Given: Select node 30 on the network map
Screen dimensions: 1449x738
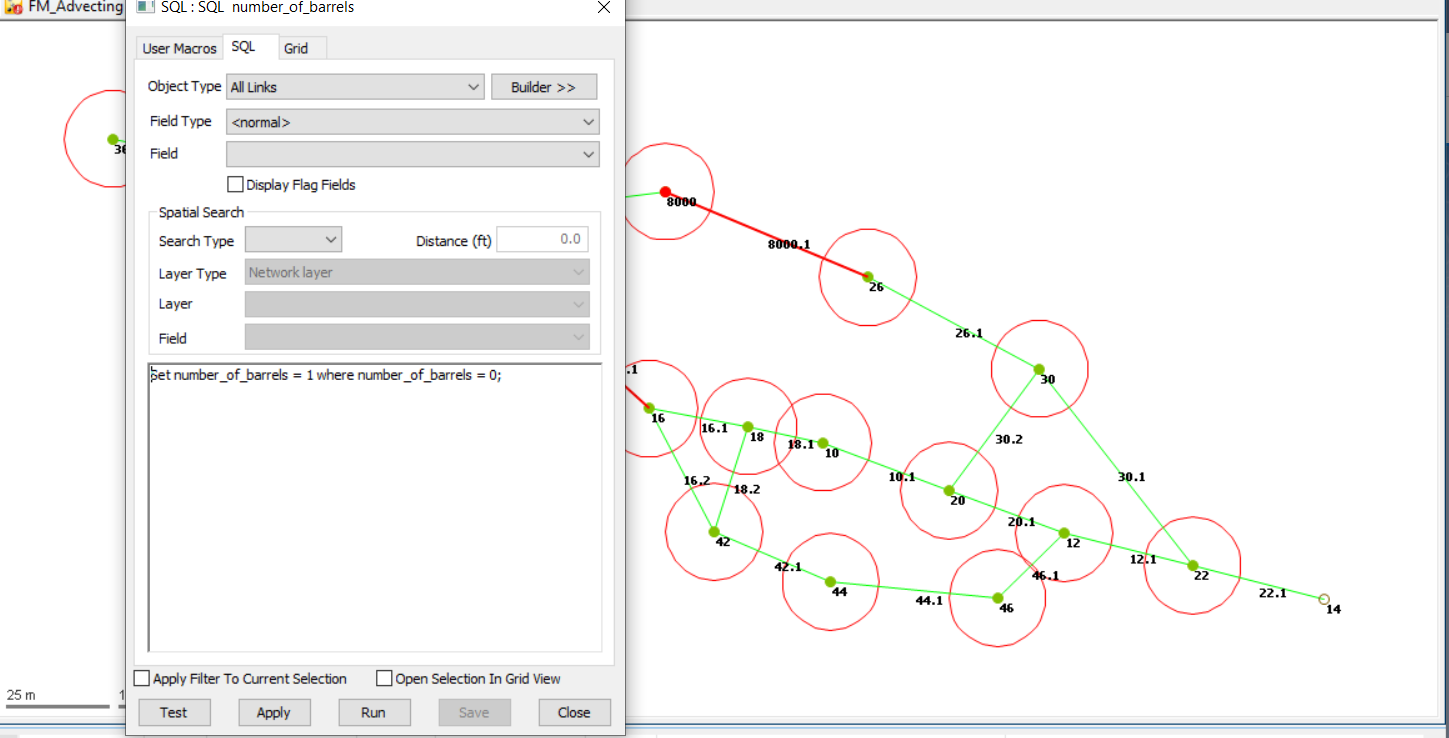Looking at the screenshot, I should point(1039,367).
